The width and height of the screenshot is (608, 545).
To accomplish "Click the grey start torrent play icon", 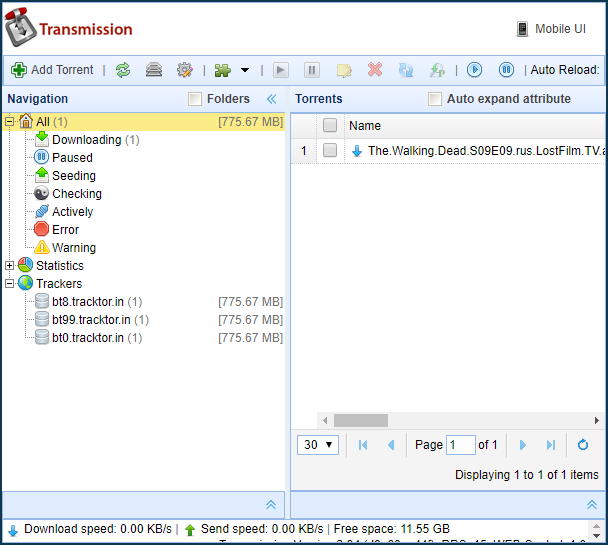I will pyautogui.click(x=281, y=70).
